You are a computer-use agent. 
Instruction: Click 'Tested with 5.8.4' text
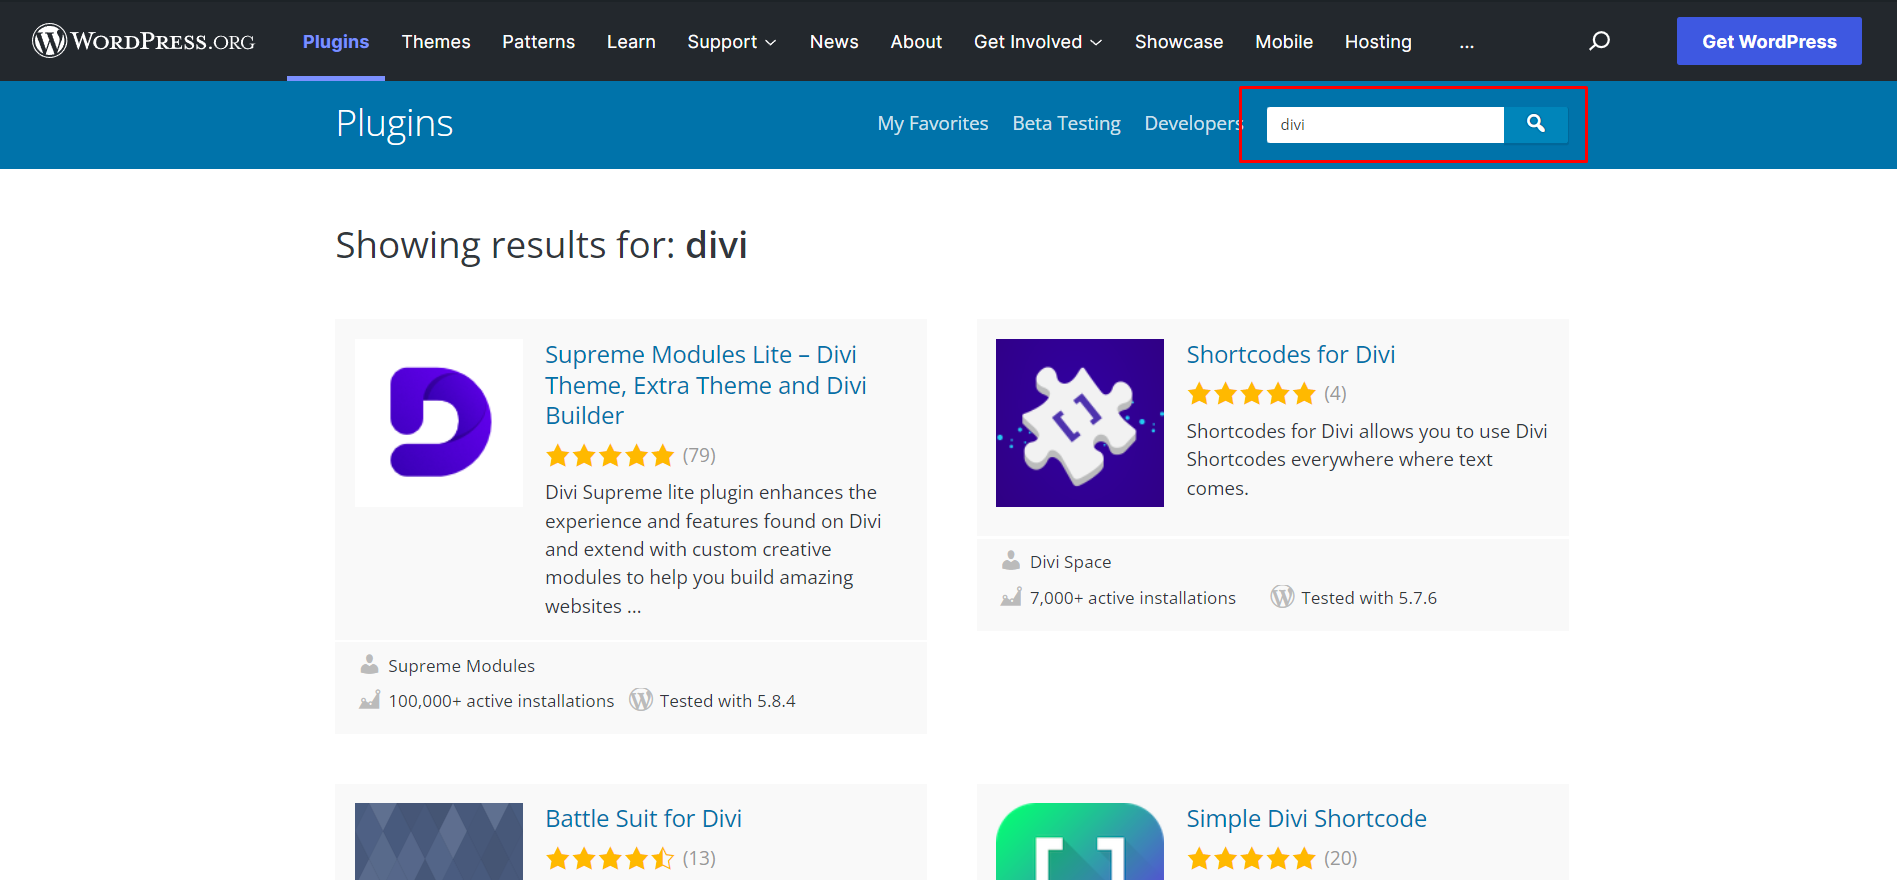(x=727, y=701)
